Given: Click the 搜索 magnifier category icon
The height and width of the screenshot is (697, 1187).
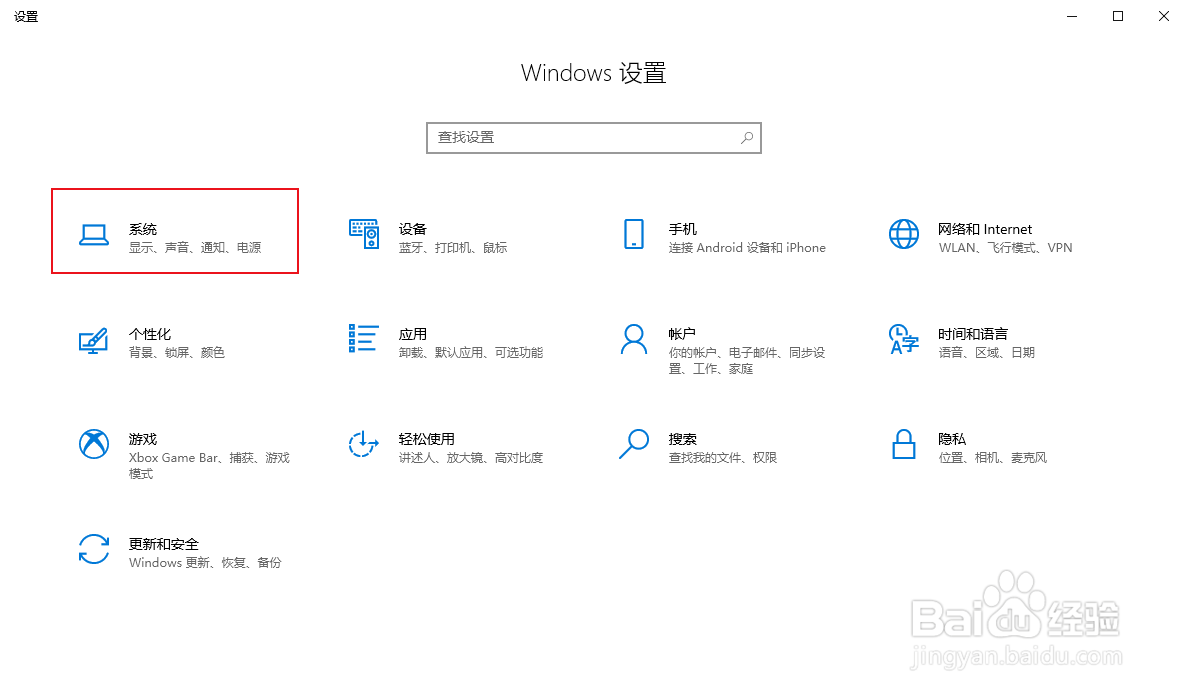Looking at the screenshot, I should click(x=634, y=444).
